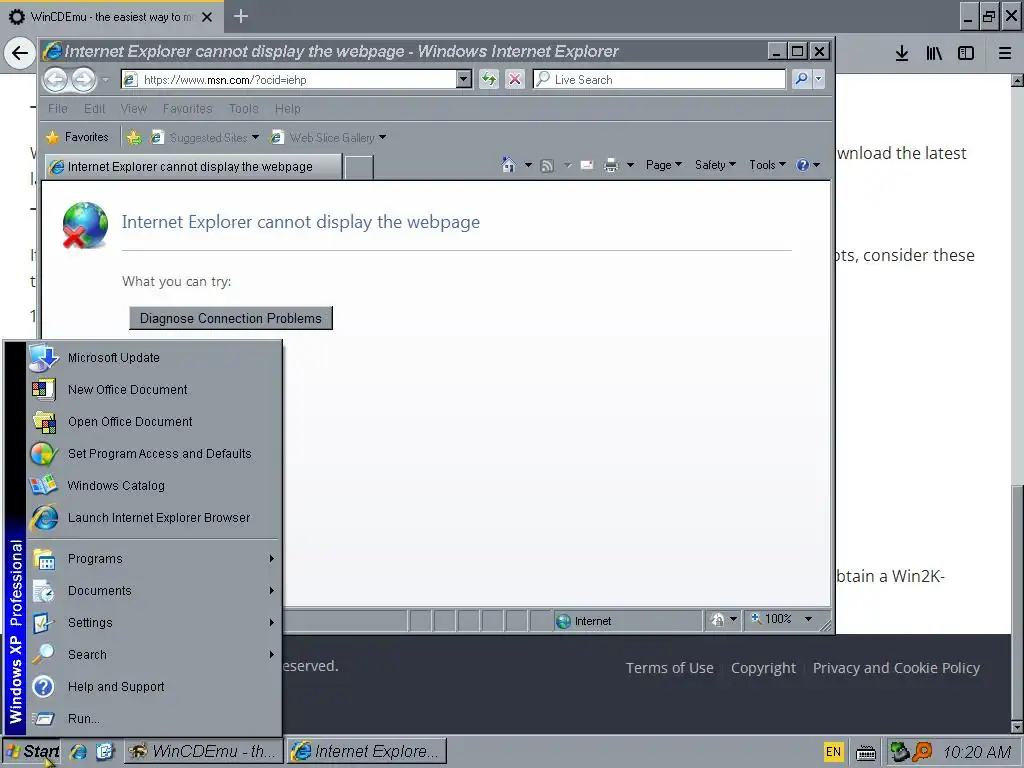Click Internet Explorer quick launch icon in taskbar
Viewport: 1024px width, 768px height.
[x=78, y=752]
